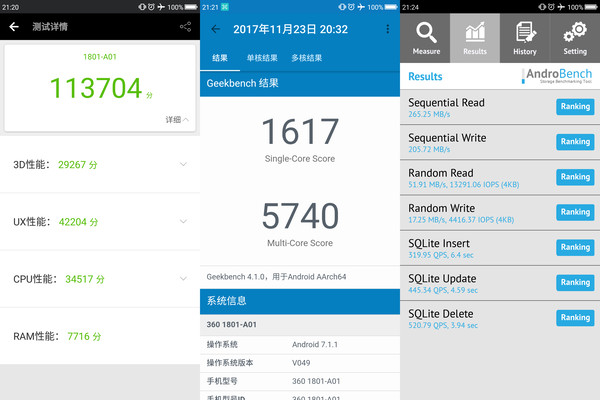The height and width of the screenshot is (400, 600).
Task: Open Ranking for Sequential Write
Action: click(575, 142)
